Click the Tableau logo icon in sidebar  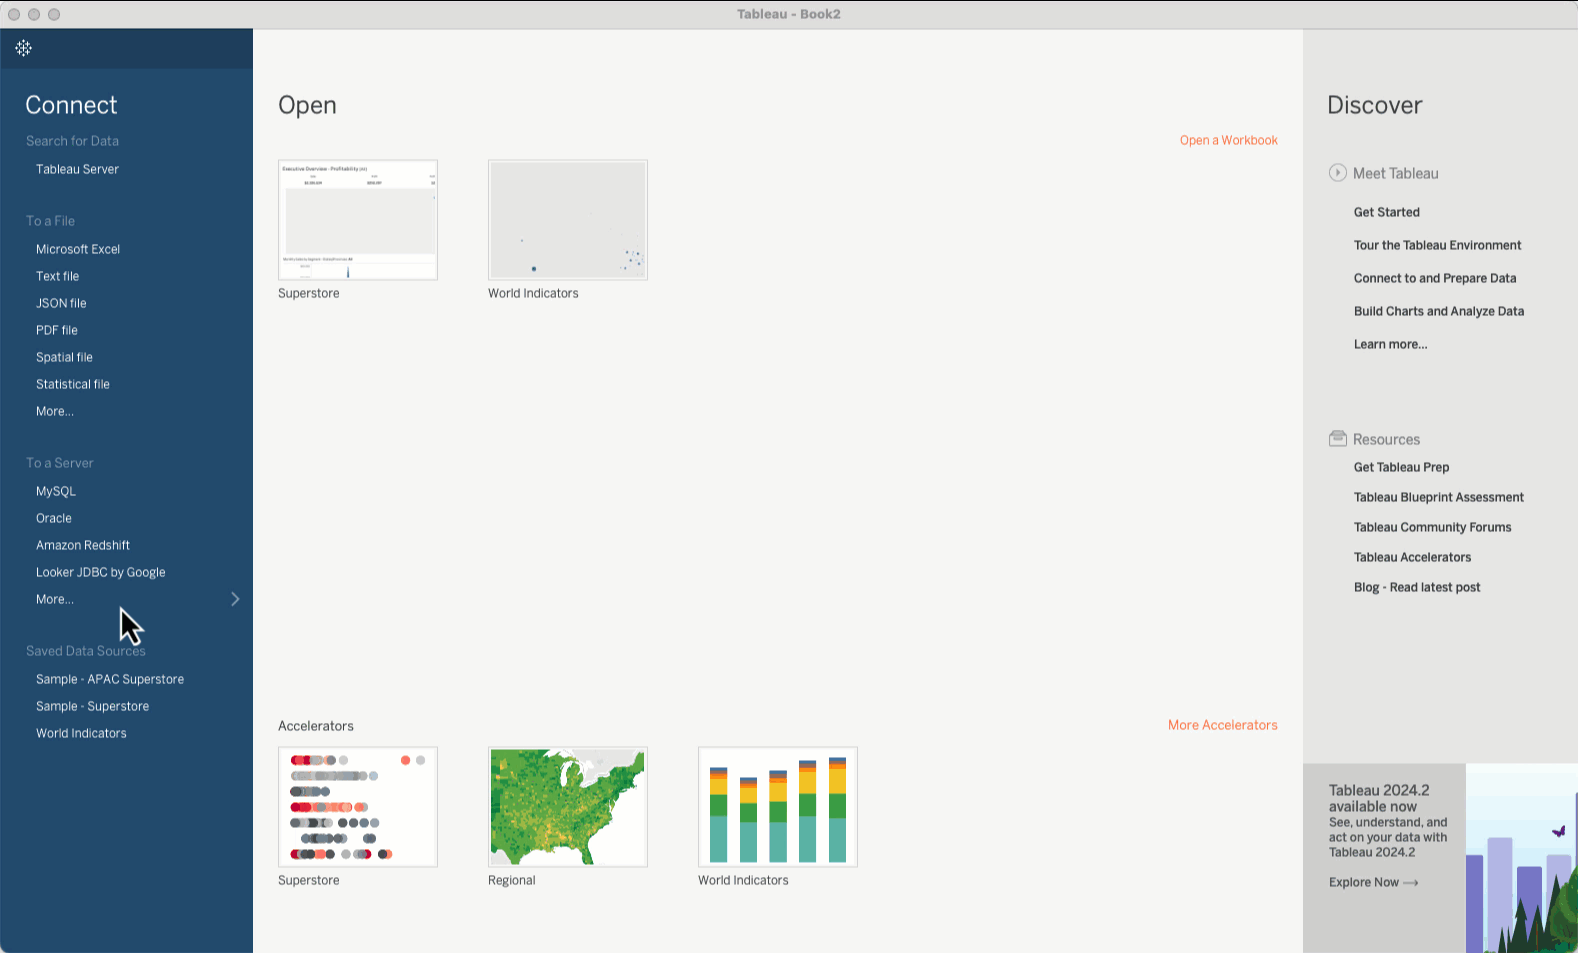[x=24, y=48]
